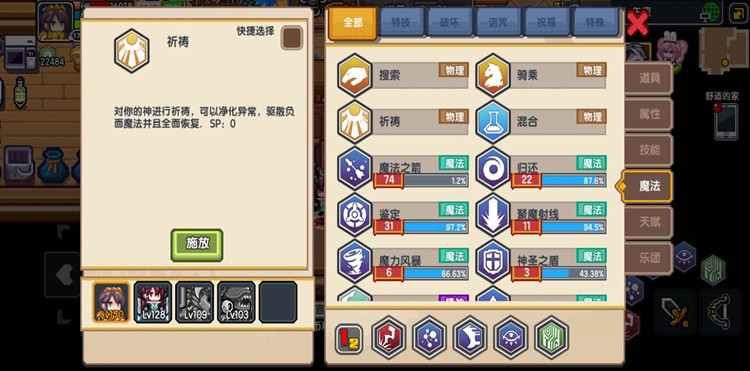Select the 骑乘 horse skill icon
750x371 pixels.
tap(493, 76)
